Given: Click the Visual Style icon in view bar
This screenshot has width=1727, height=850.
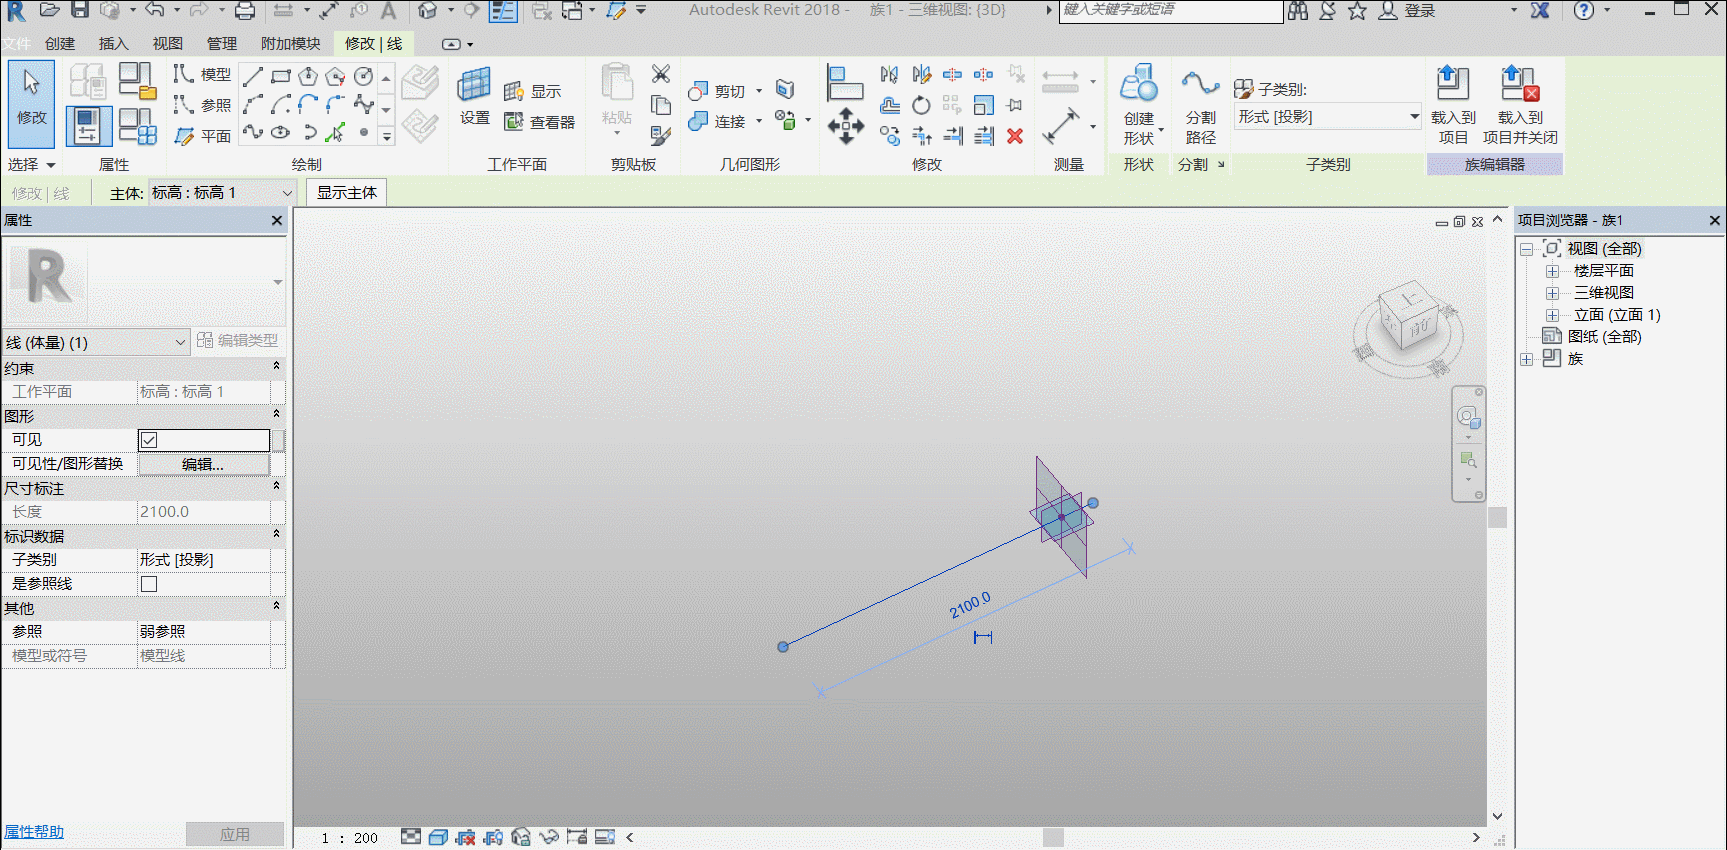Looking at the screenshot, I should [438, 837].
